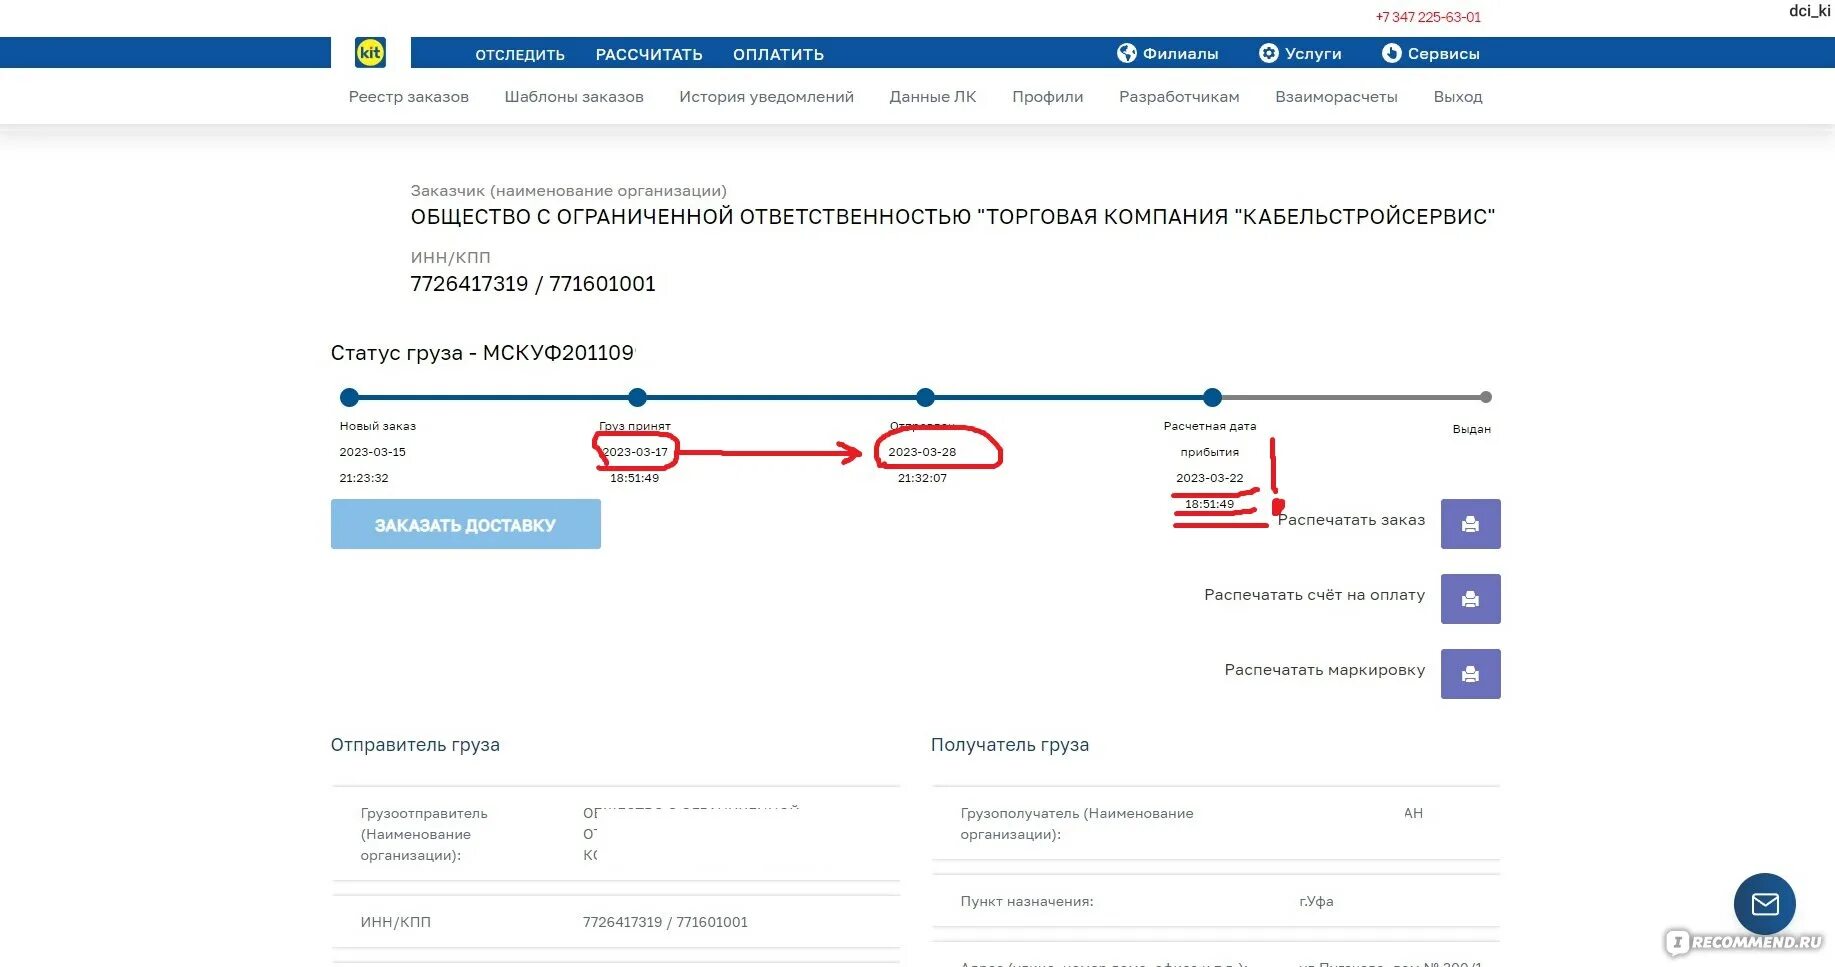The image size is (1835, 967).
Task: Open Услуги in the top bar
Action: click(x=1313, y=54)
